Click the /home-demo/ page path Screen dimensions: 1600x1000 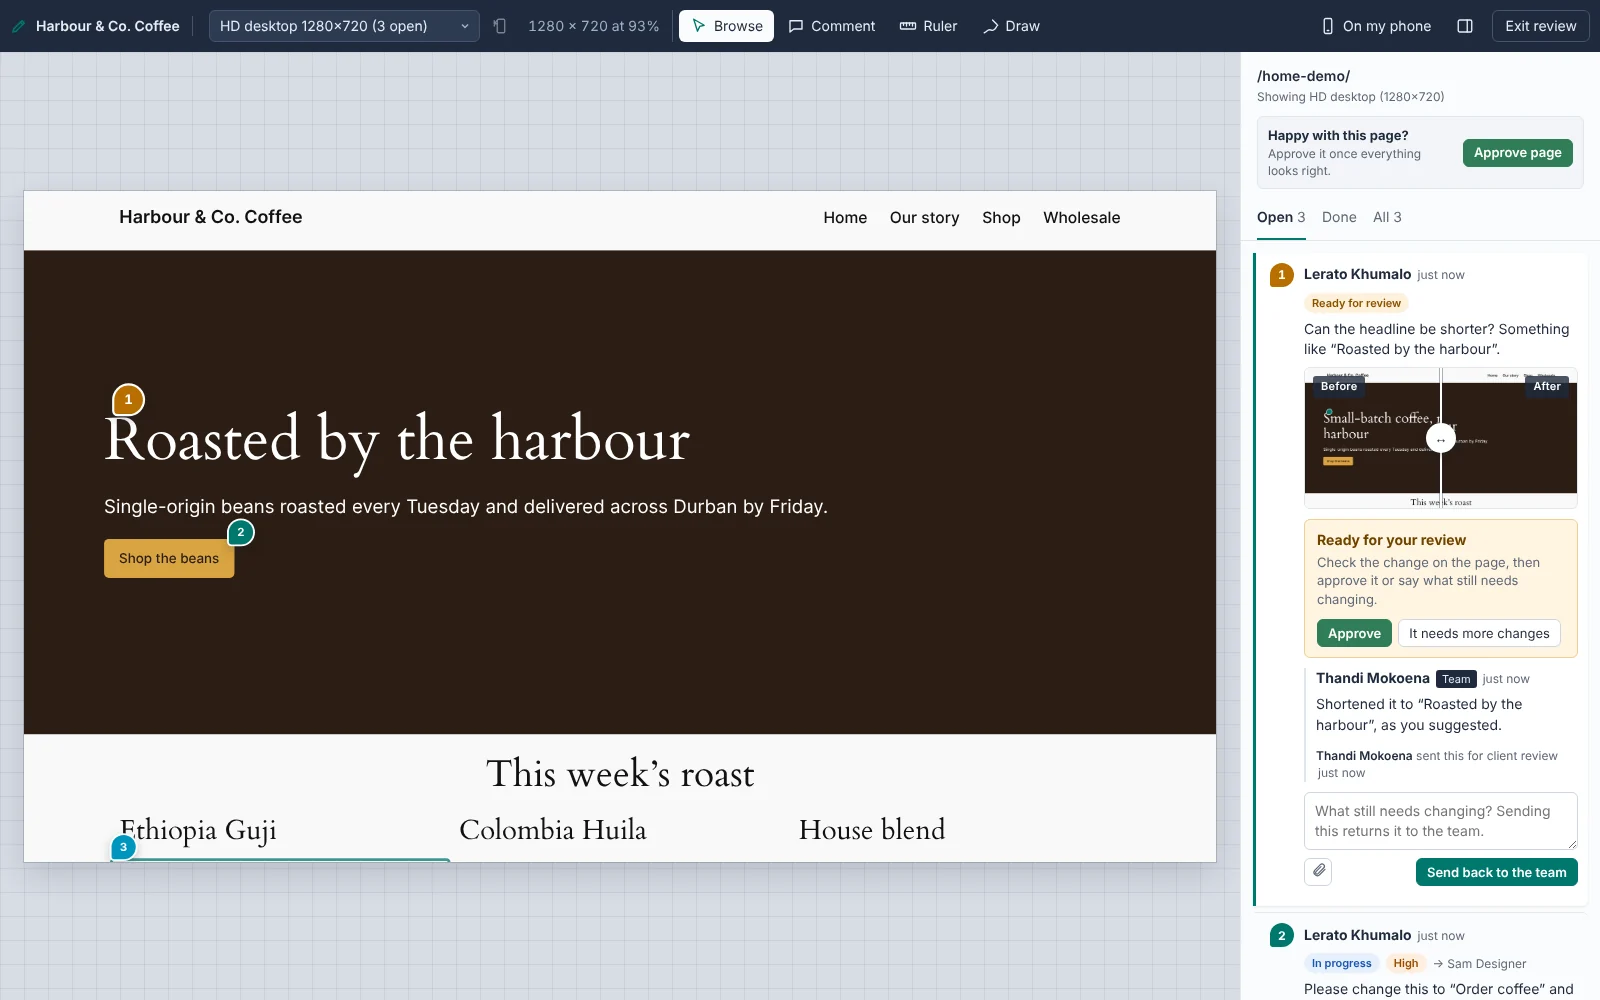point(1303,76)
